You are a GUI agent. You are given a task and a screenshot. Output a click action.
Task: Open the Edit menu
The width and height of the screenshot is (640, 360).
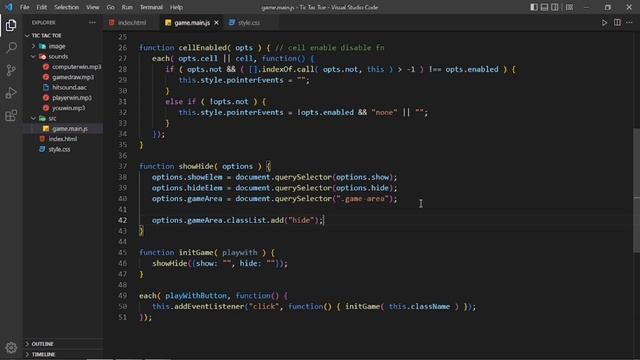pyautogui.click(x=42, y=7)
